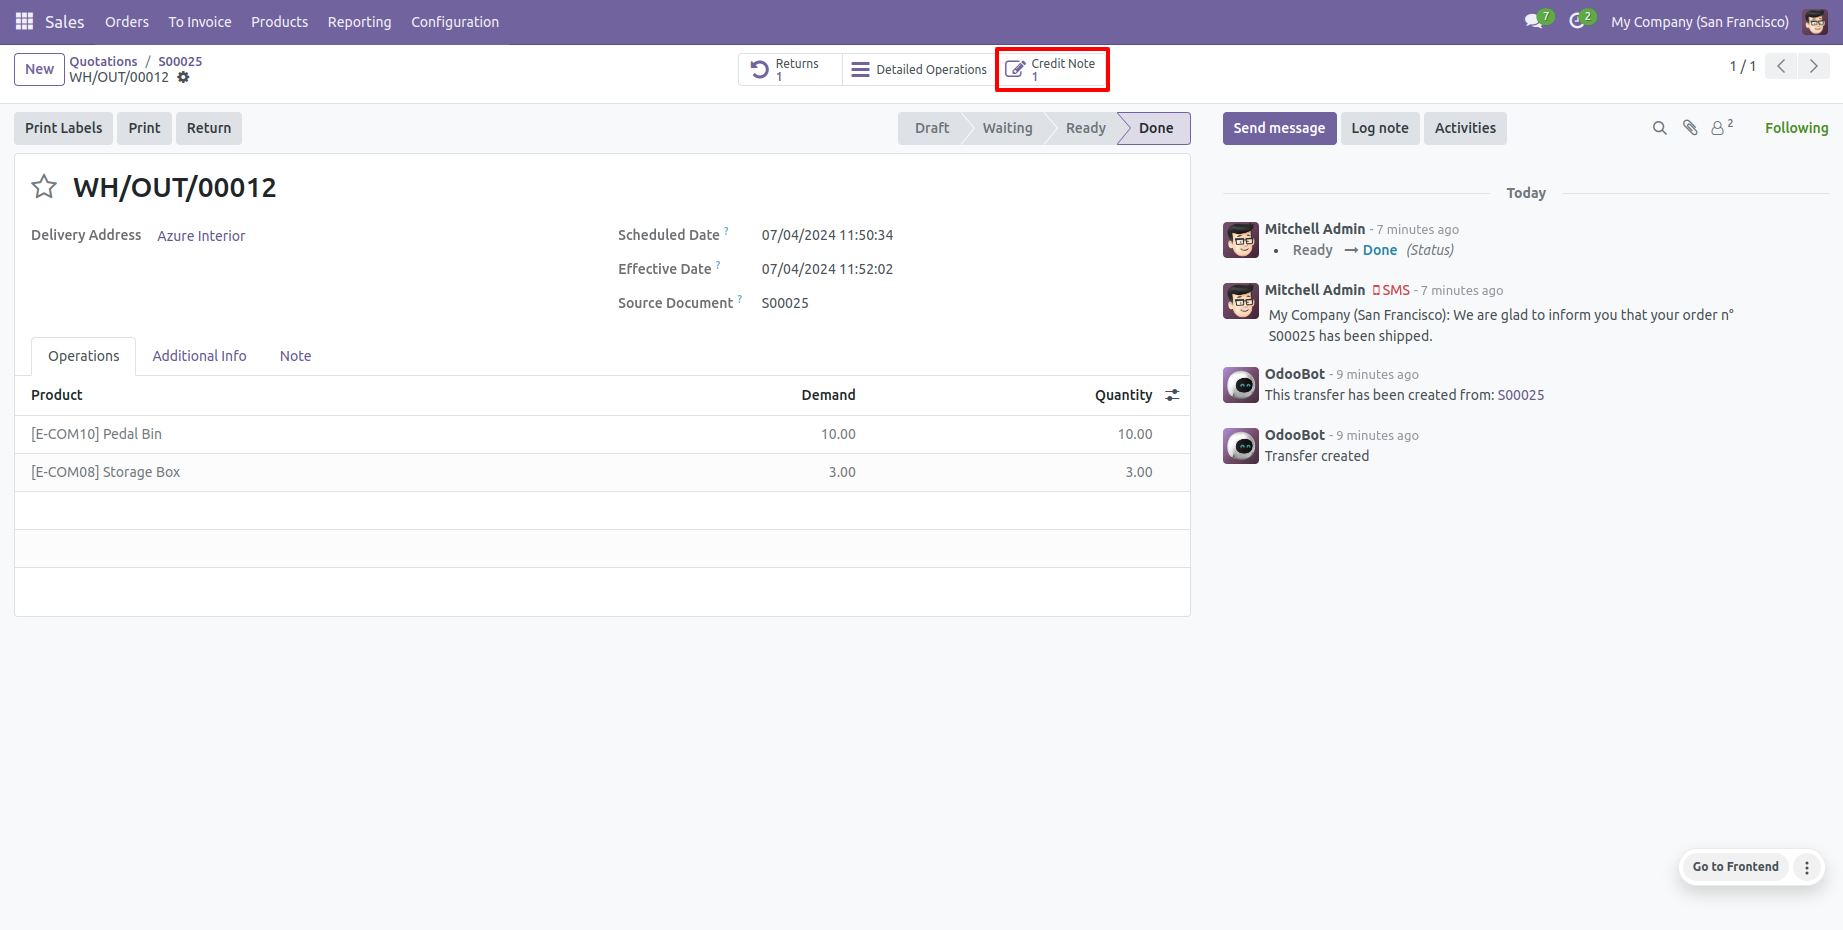The height and width of the screenshot is (930, 1843).
Task: Click demand value 10.00
Action: coord(838,434)
